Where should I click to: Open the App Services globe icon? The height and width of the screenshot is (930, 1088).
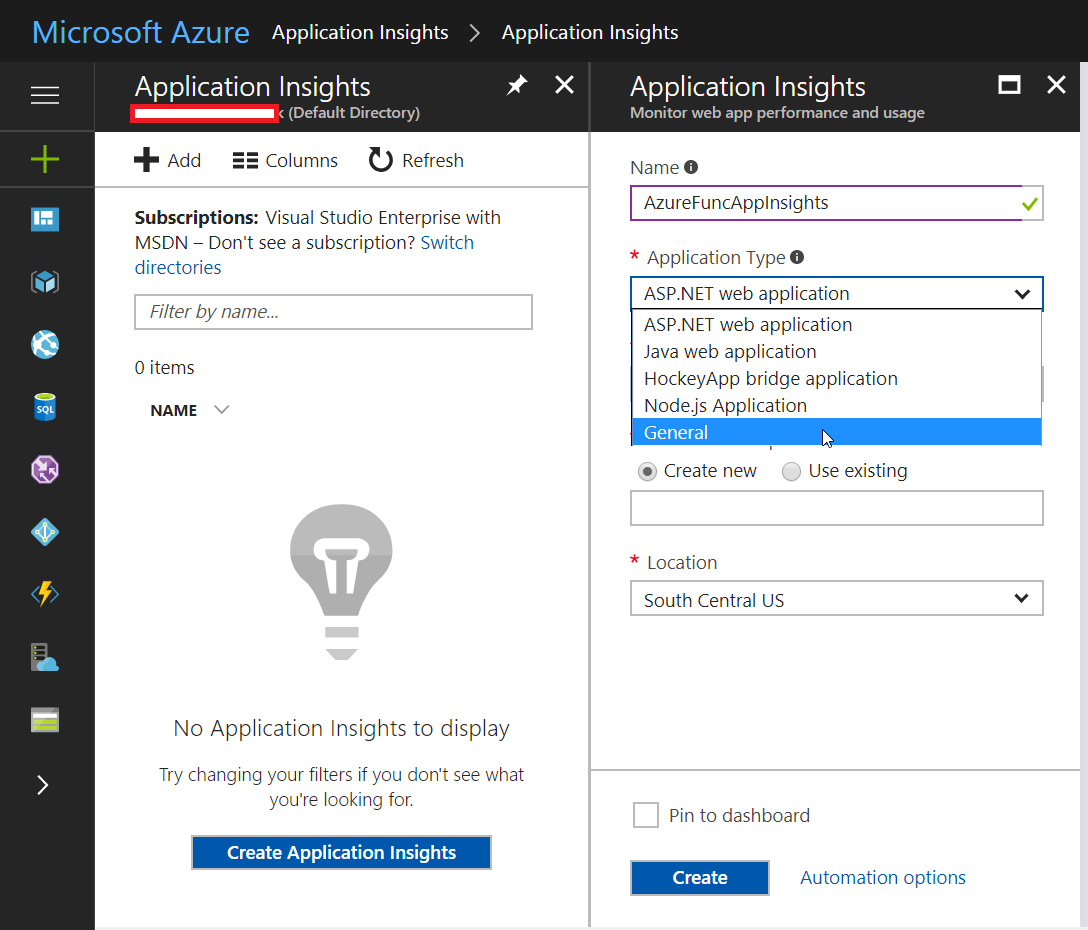tap(45, 344)
